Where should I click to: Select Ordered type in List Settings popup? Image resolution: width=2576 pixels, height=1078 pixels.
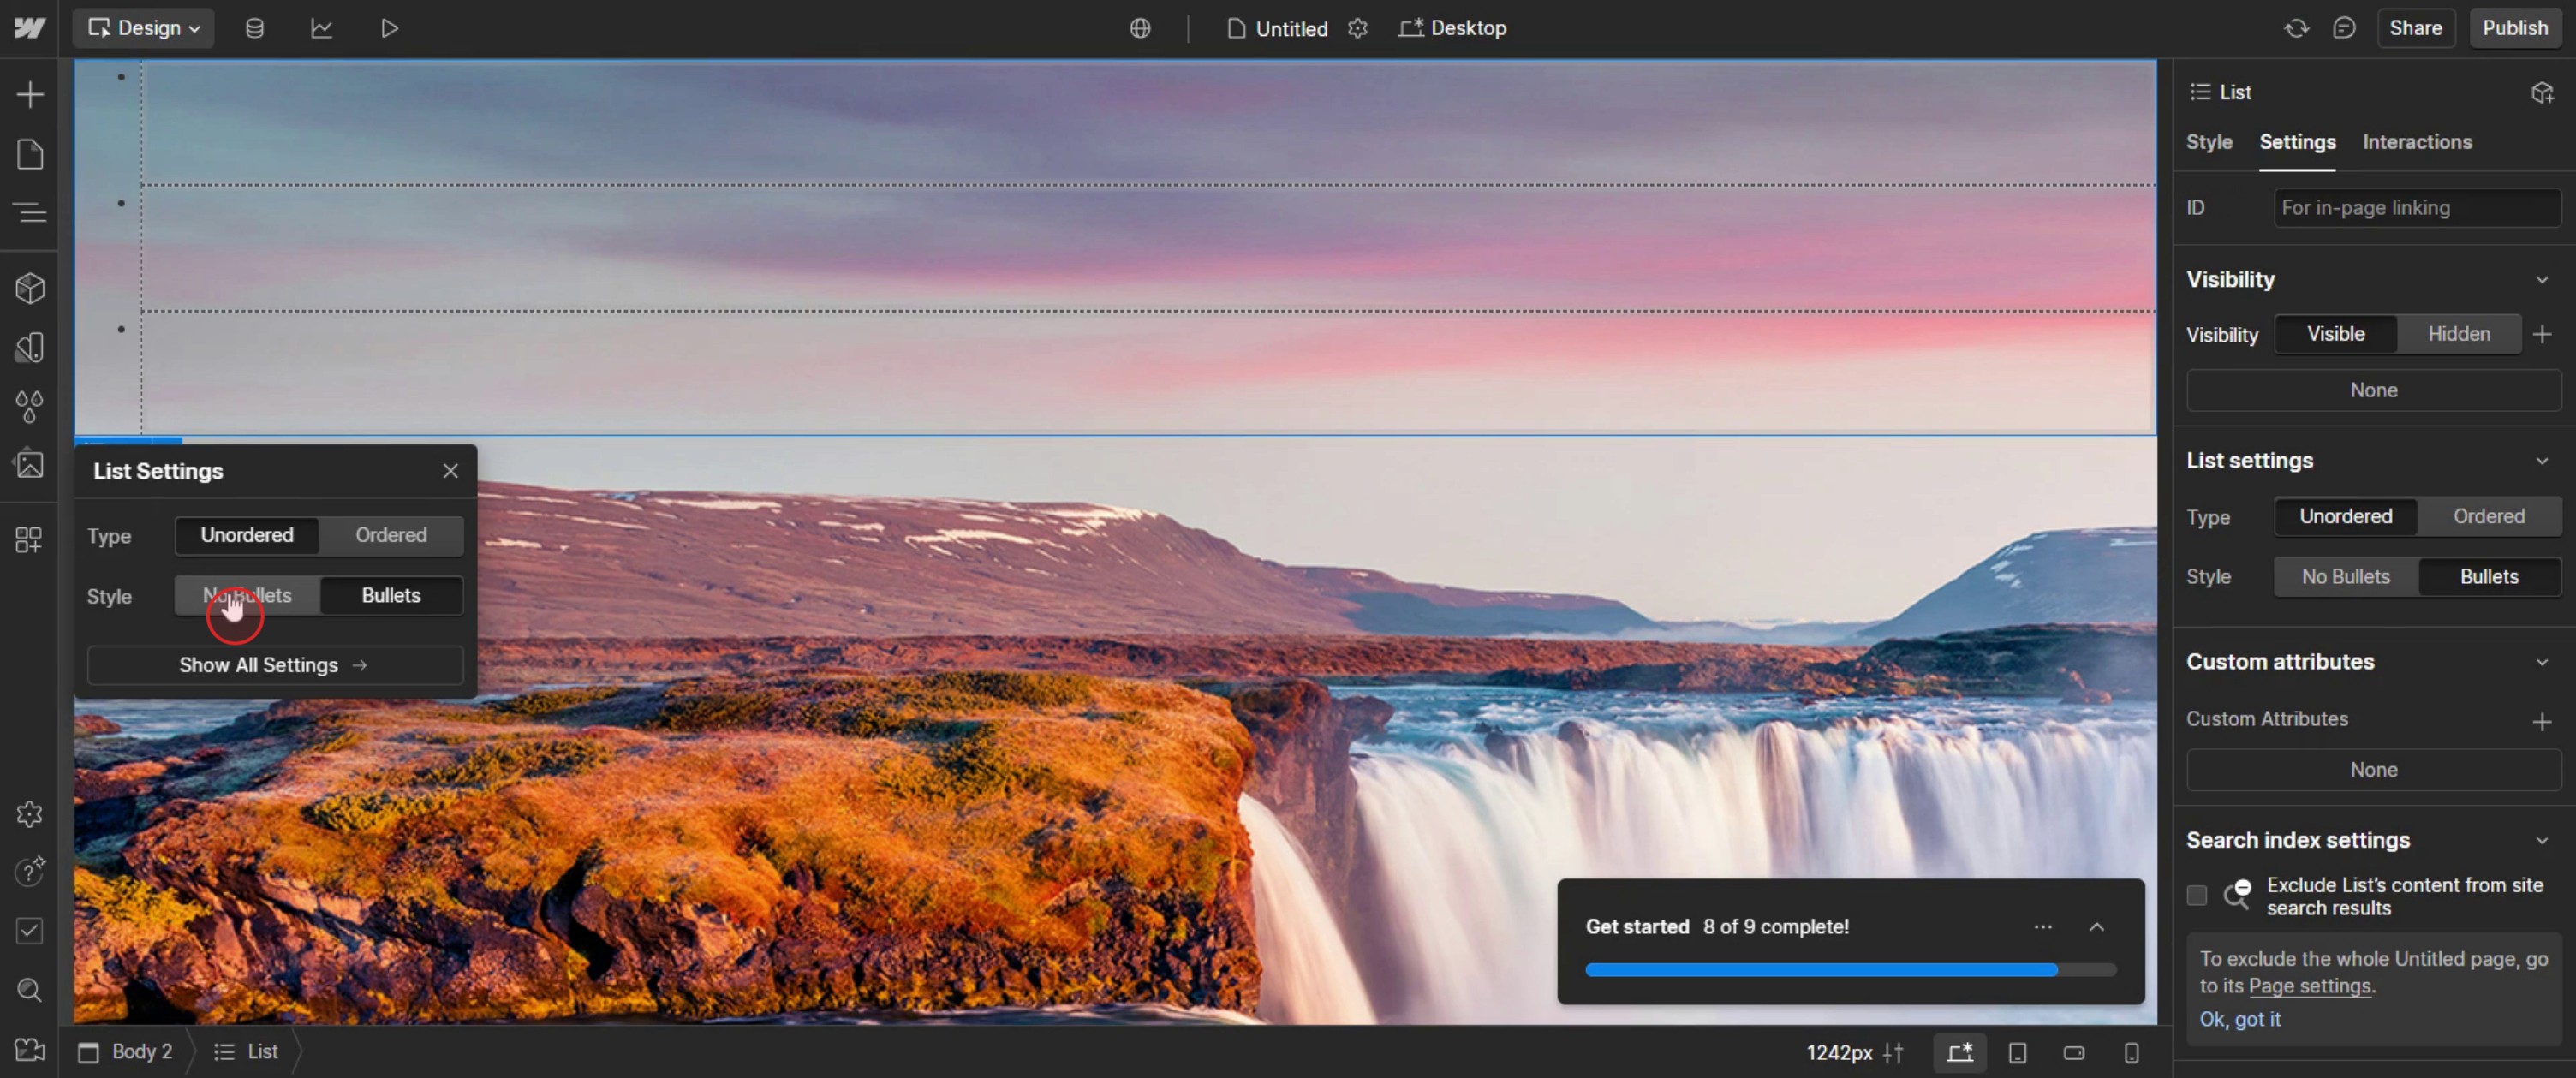(391, 535)
